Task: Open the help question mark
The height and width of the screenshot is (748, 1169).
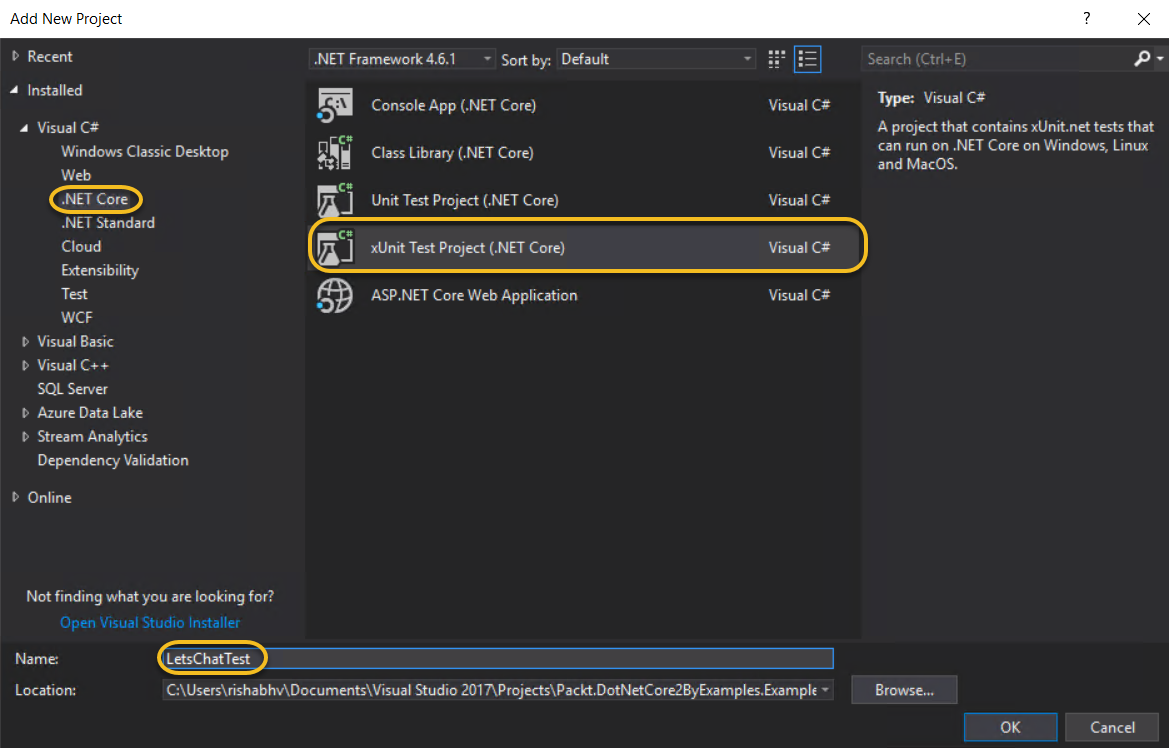Action: pyautogui.click(x=1087, y=19)
